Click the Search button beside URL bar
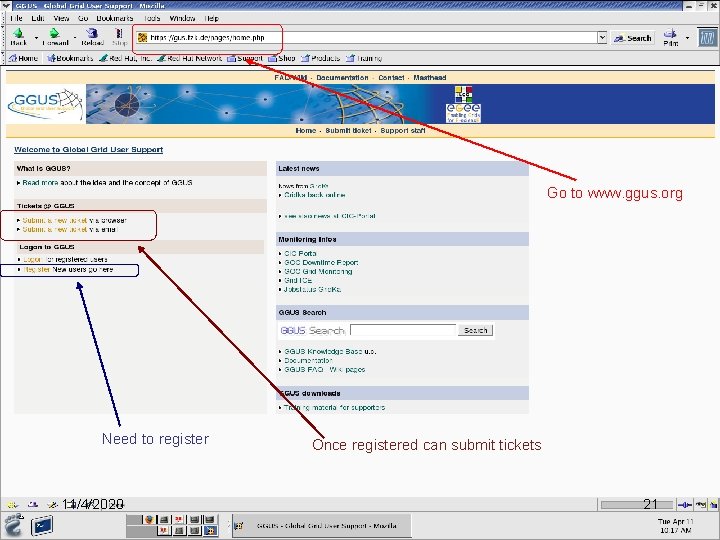This screenshot has width=720, height=540. pyautogui.click(x=634, y=38)
